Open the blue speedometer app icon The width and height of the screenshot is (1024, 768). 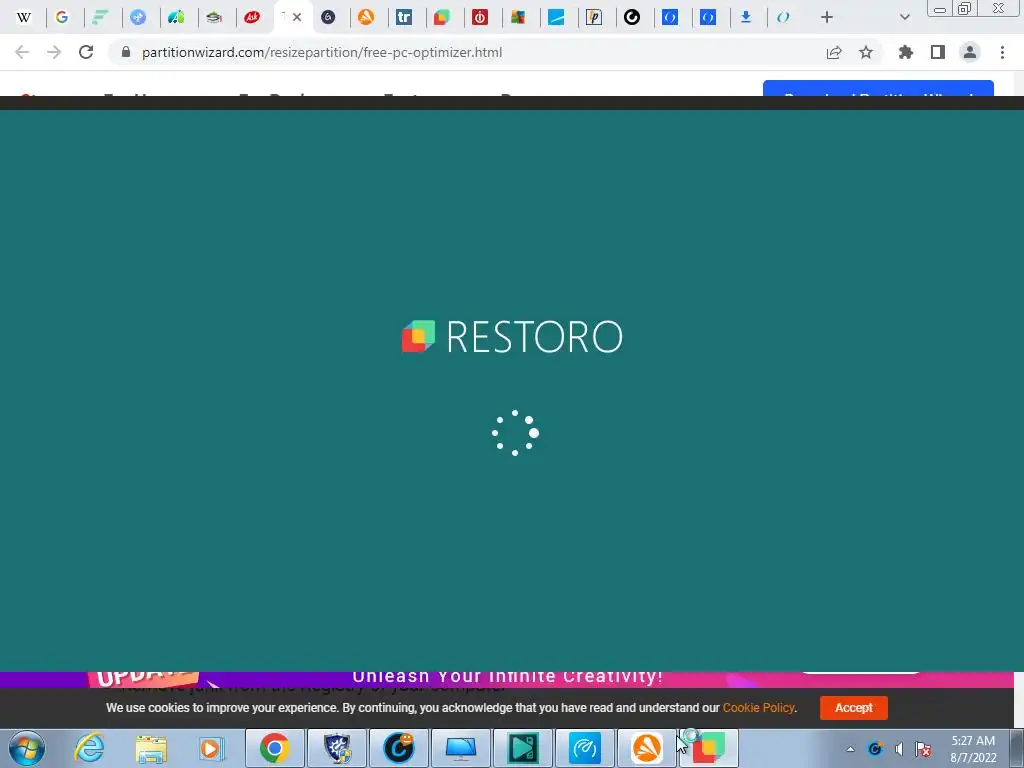coord(585,748)
